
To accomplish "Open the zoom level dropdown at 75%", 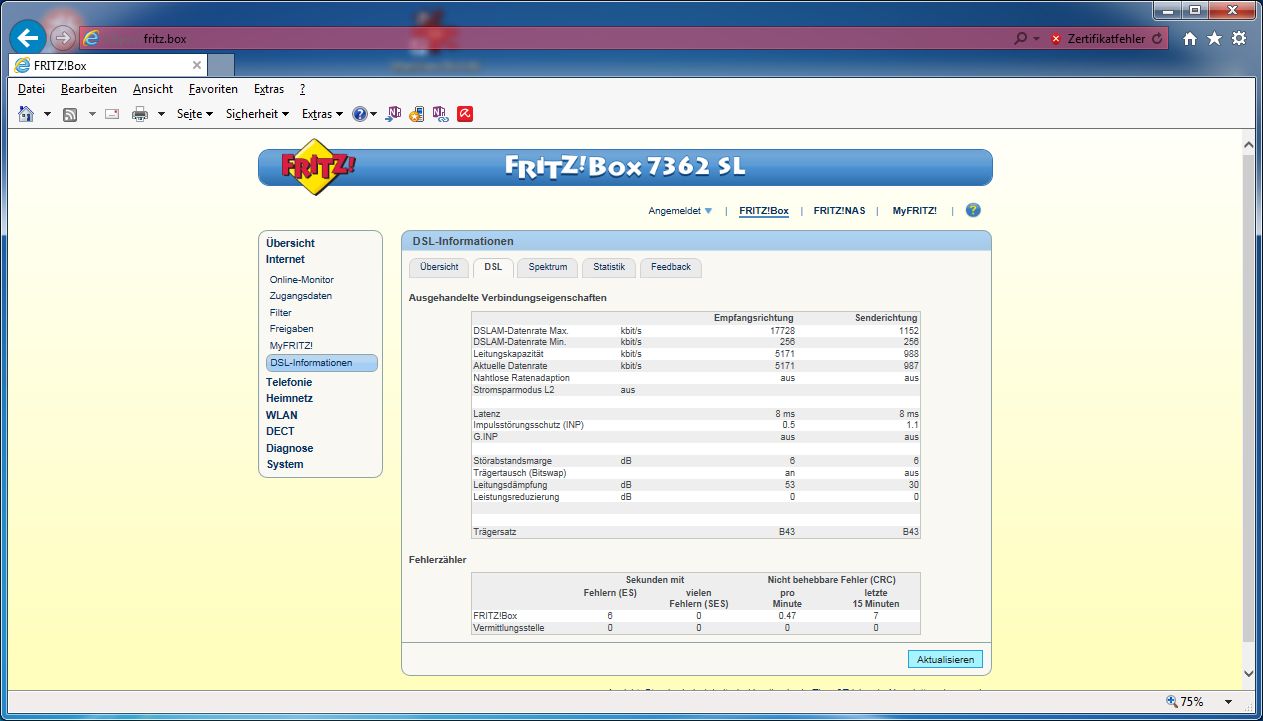I will tap(1228, 702).
